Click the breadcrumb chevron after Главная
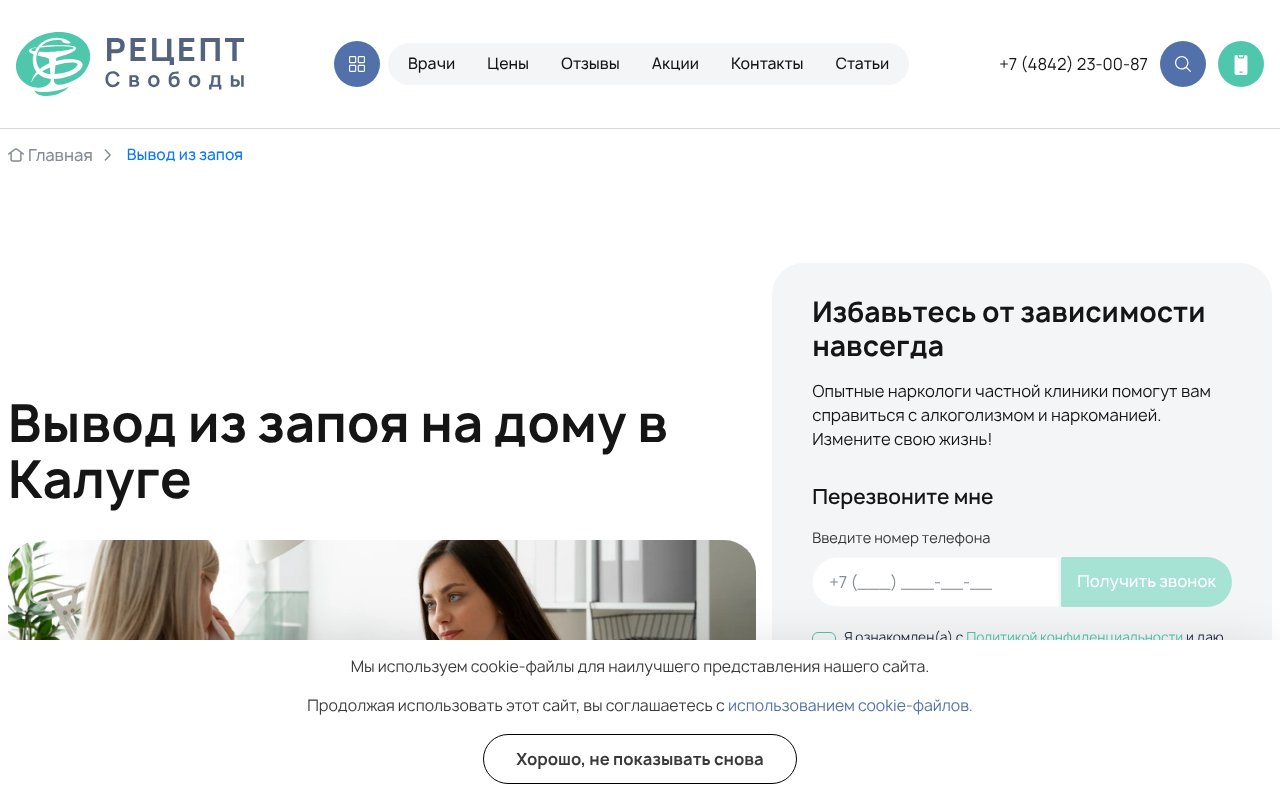This screenshot has width=1280, height=800. tap(108, 155)
